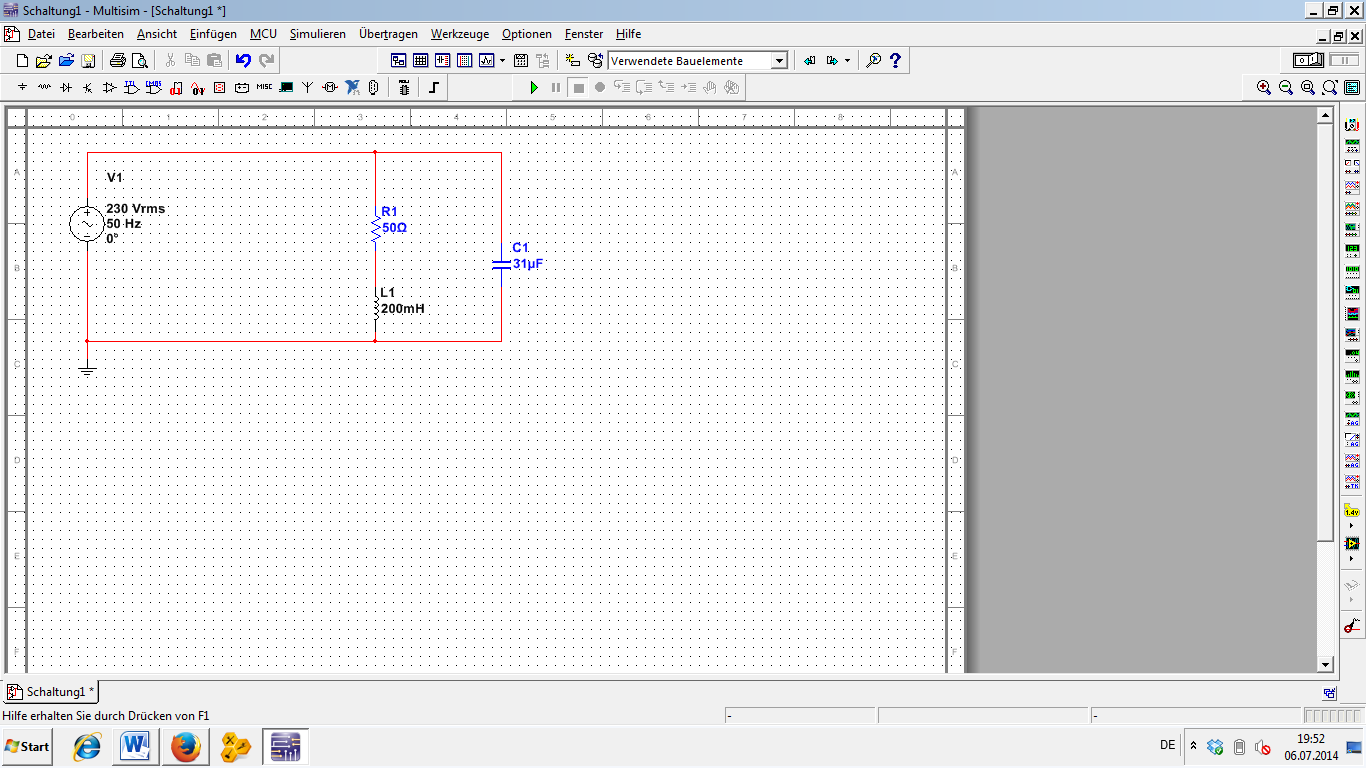Click the Zoom Out magnifier icon
This screenshot has height=768, width=1366.
1286,88
